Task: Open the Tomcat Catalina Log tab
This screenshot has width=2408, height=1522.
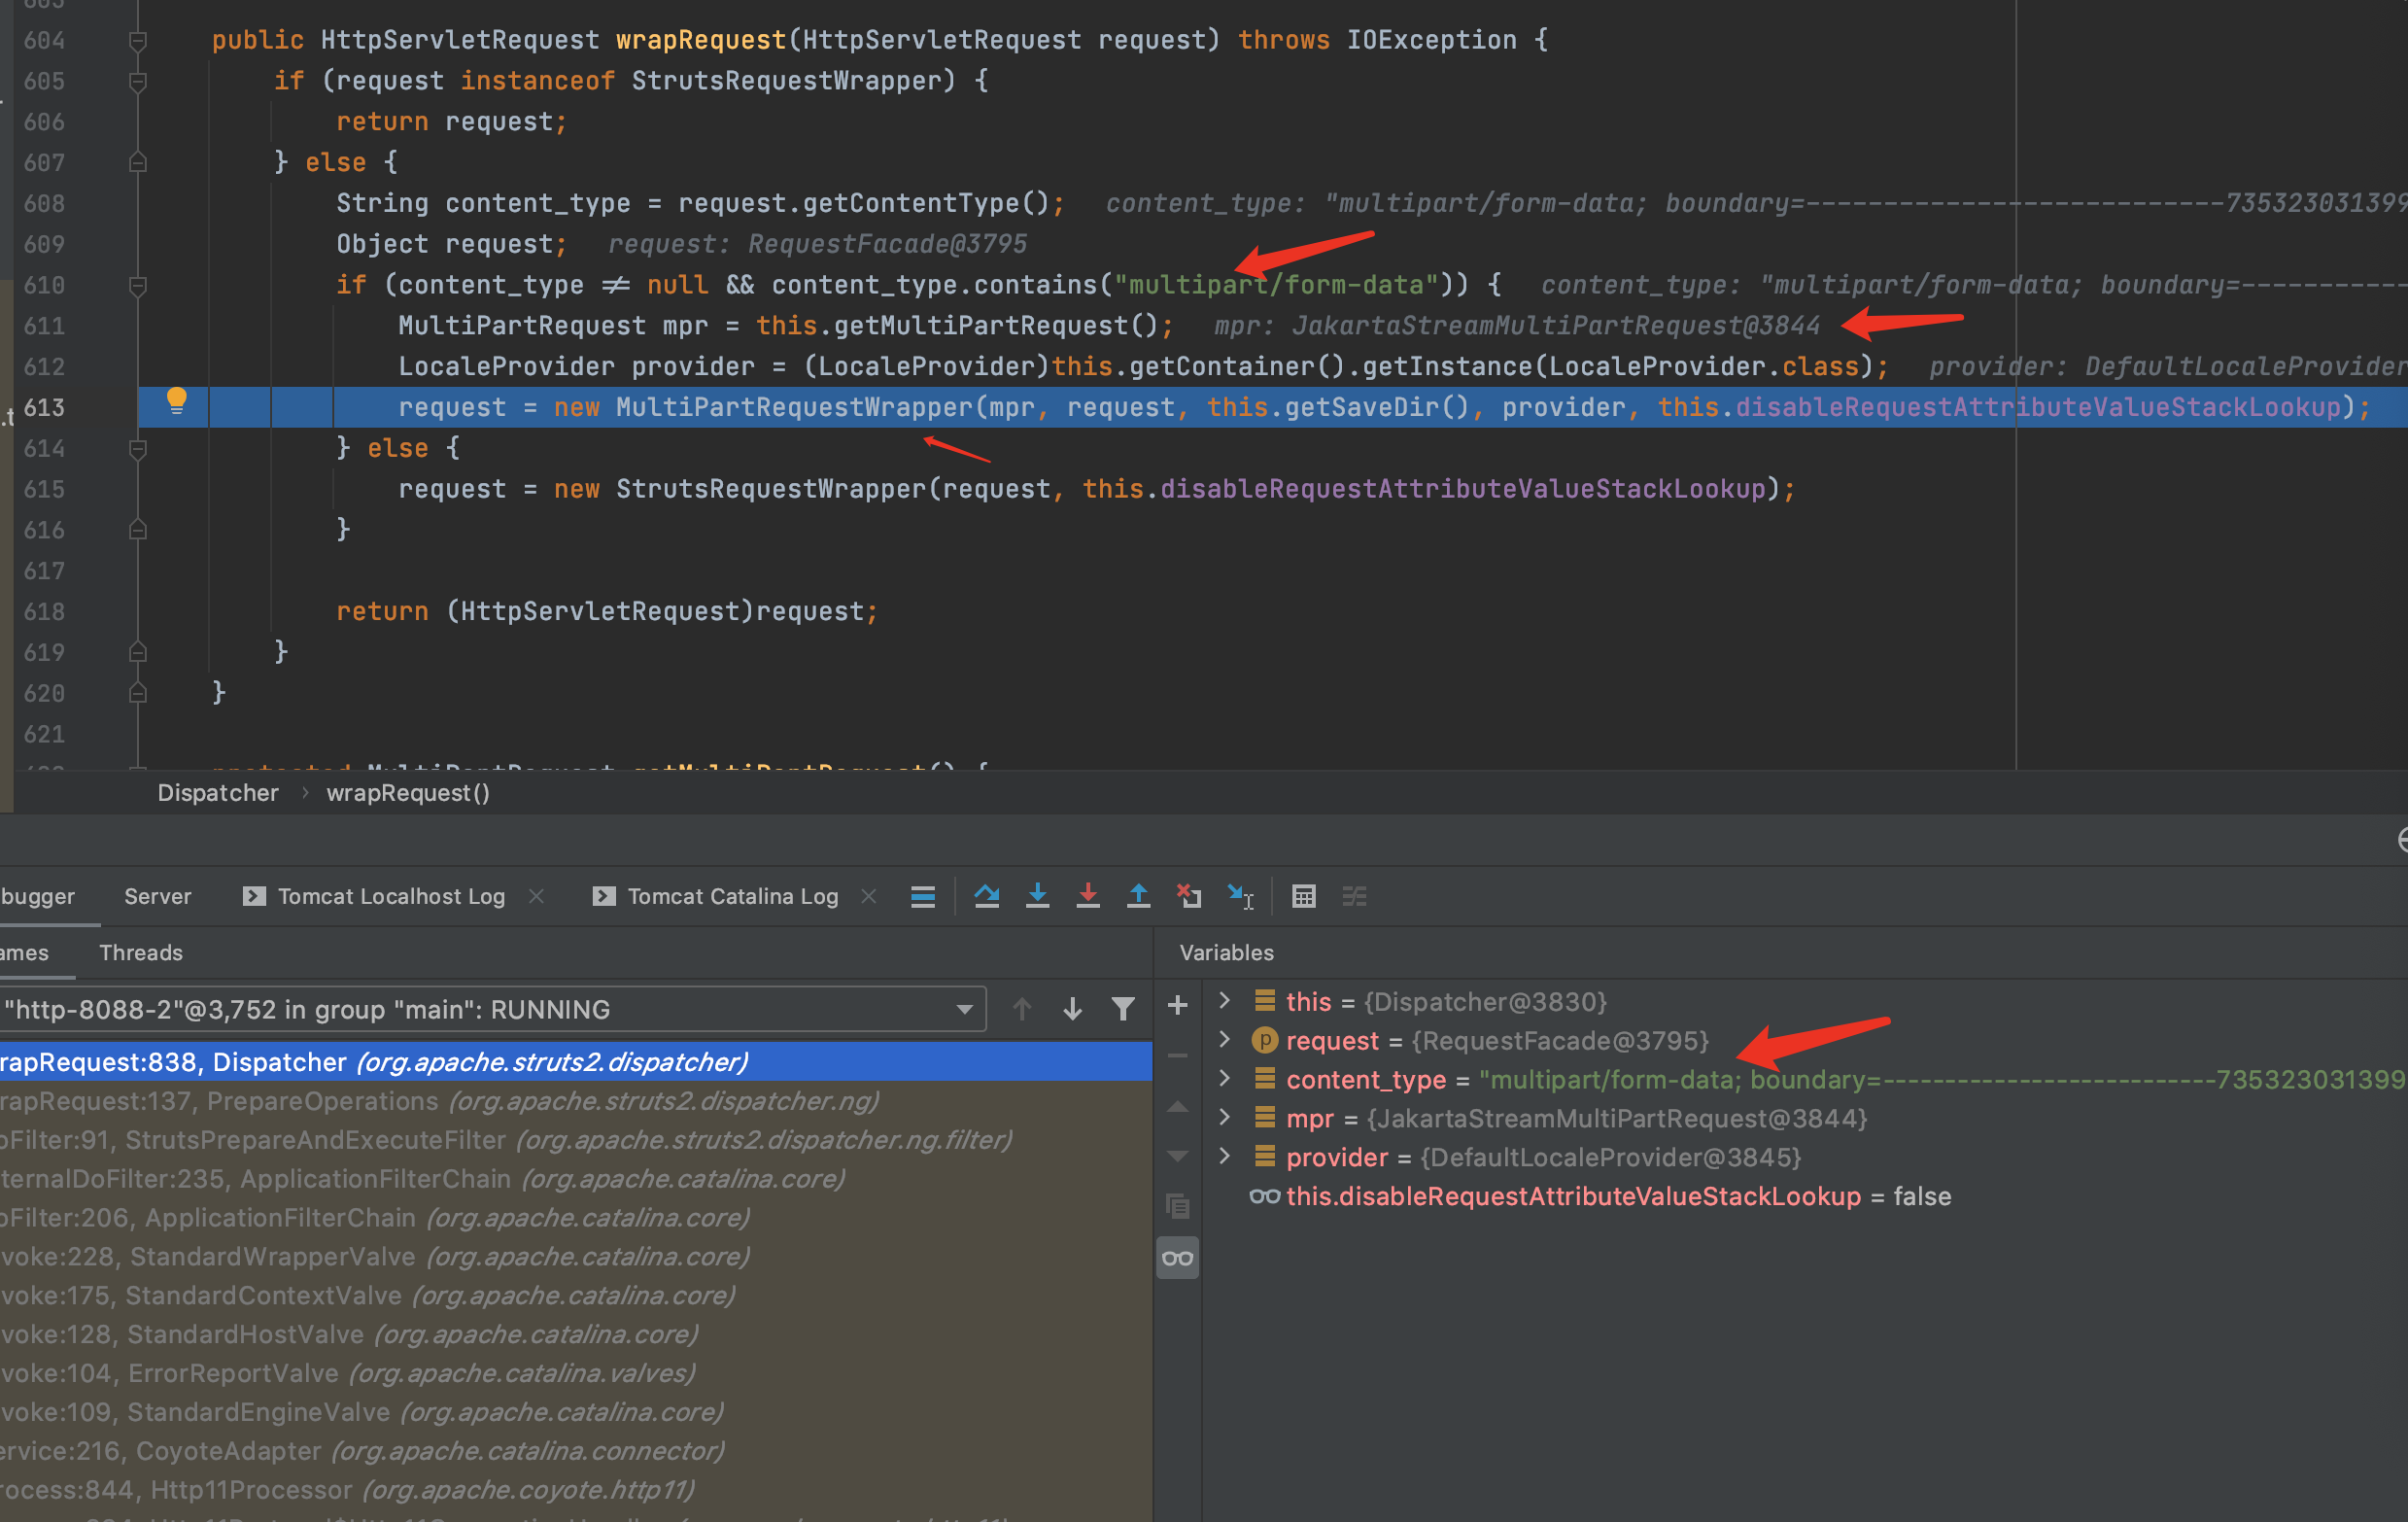Action: [732, 896]
